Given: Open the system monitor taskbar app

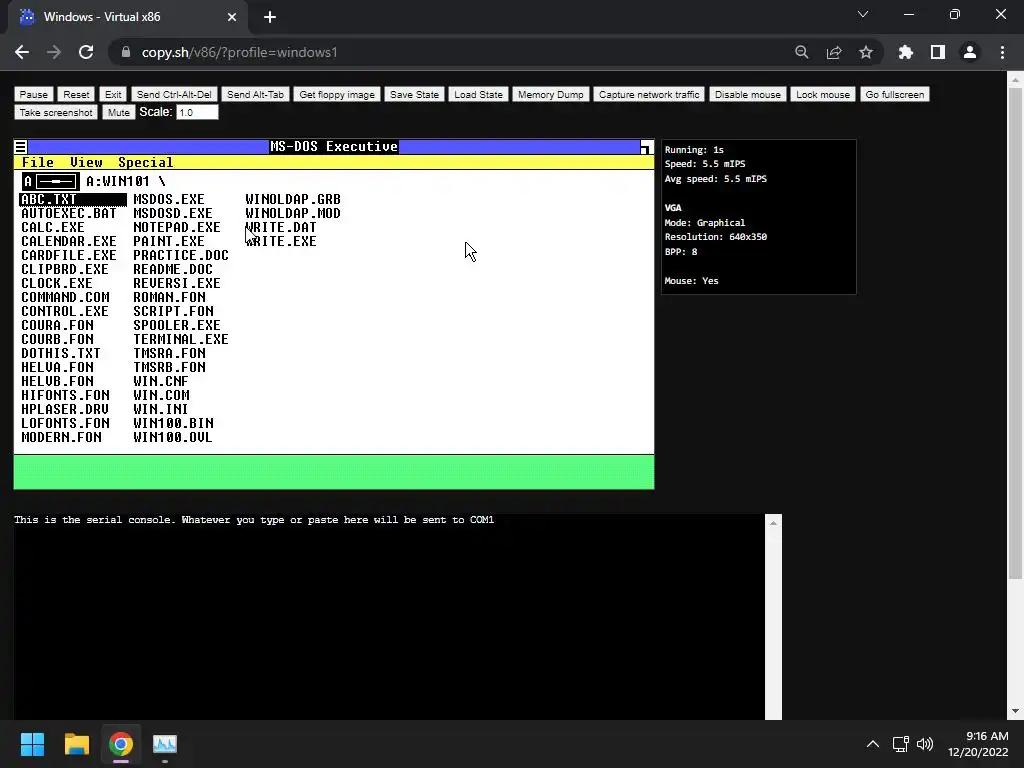Looking at the screenshot, I should pyautogui.click(x=165, y=744).
